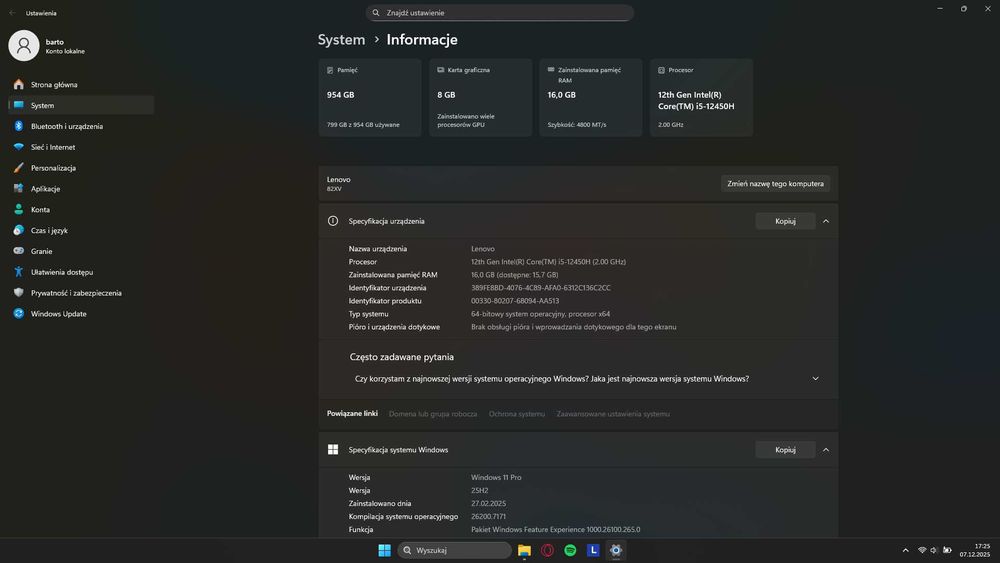Open the blue L app on taskbar
Screen dimensions: 1000x563
pyautogui.click(x=593, y=550)
